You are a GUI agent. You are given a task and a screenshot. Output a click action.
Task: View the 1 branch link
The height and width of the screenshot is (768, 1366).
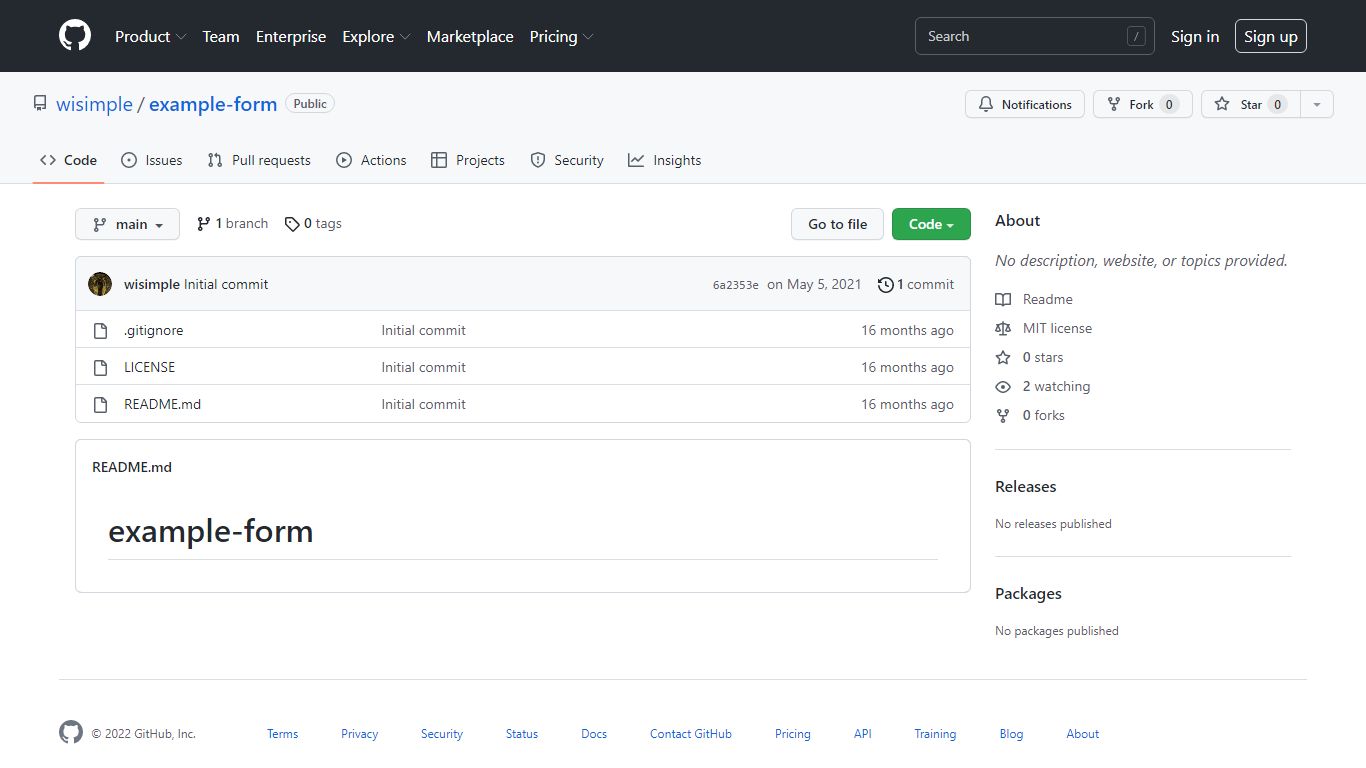[x=233, y=224]
